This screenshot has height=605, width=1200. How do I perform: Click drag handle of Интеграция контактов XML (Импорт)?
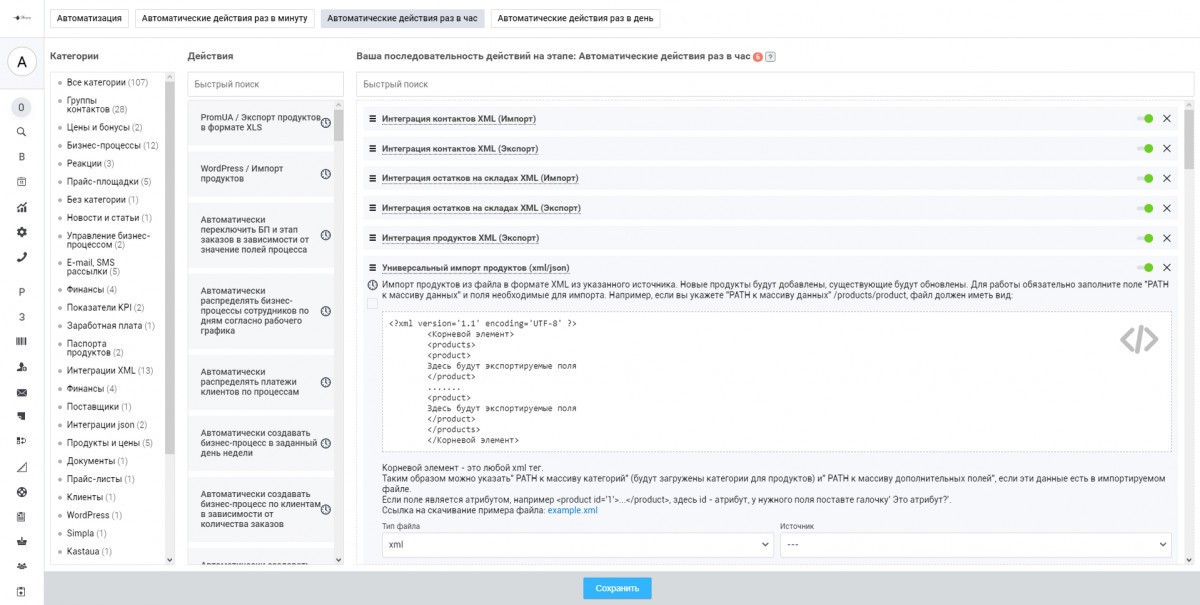(x=372, y=119)
